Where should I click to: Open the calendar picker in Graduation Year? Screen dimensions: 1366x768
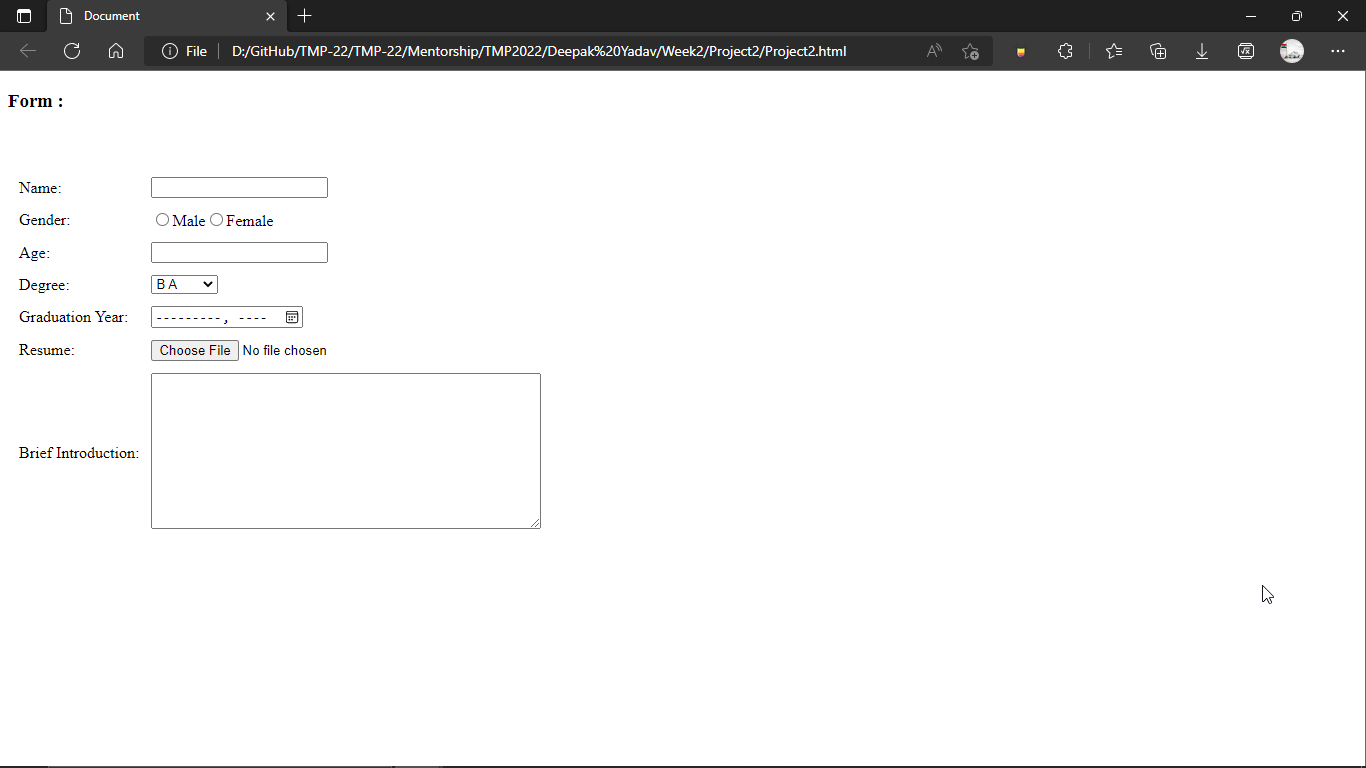(292, 317)
